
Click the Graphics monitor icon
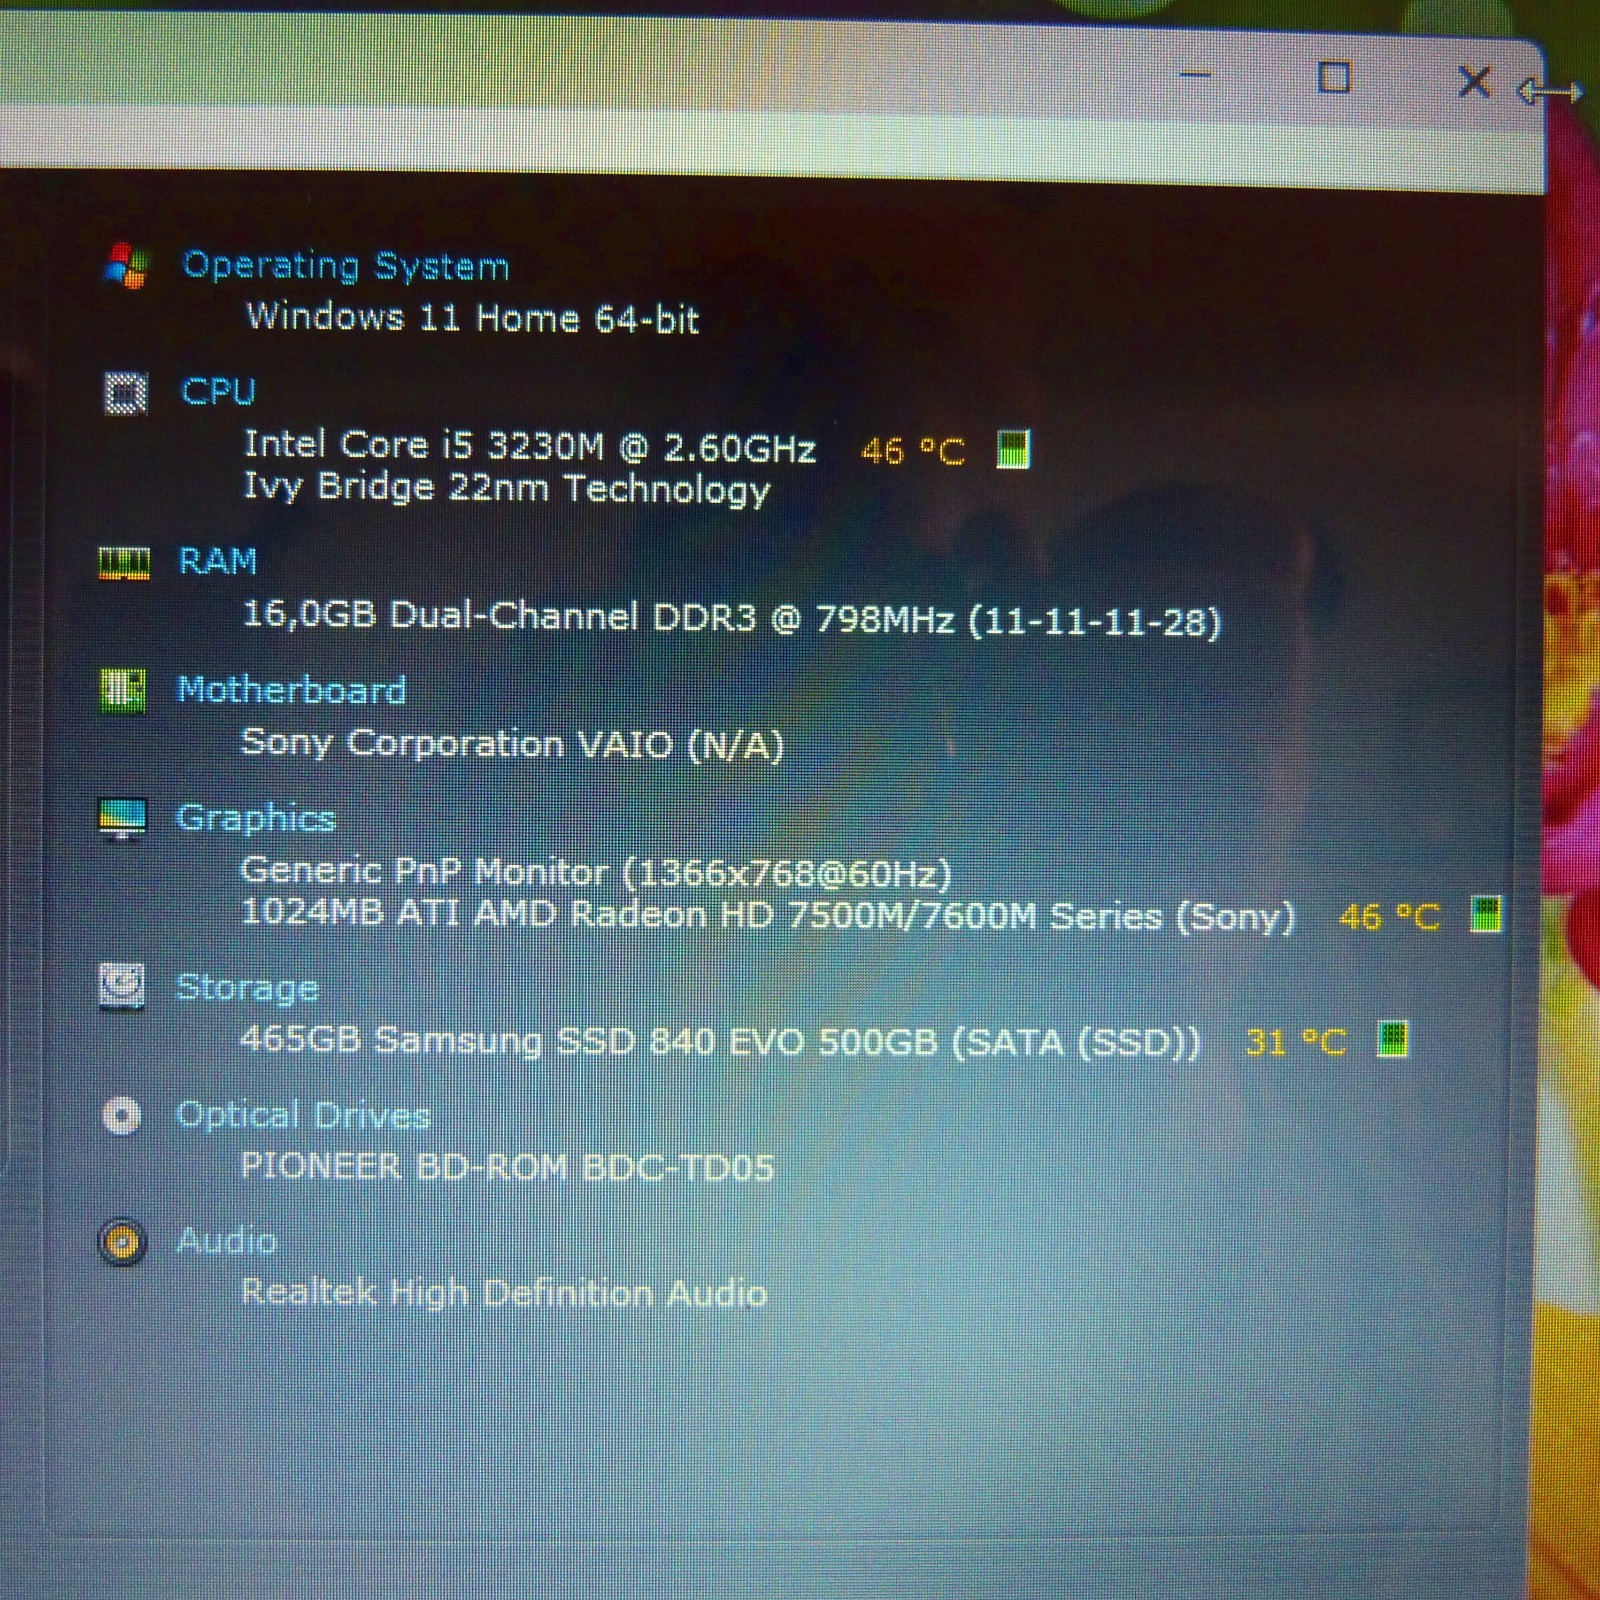(122, 819)
